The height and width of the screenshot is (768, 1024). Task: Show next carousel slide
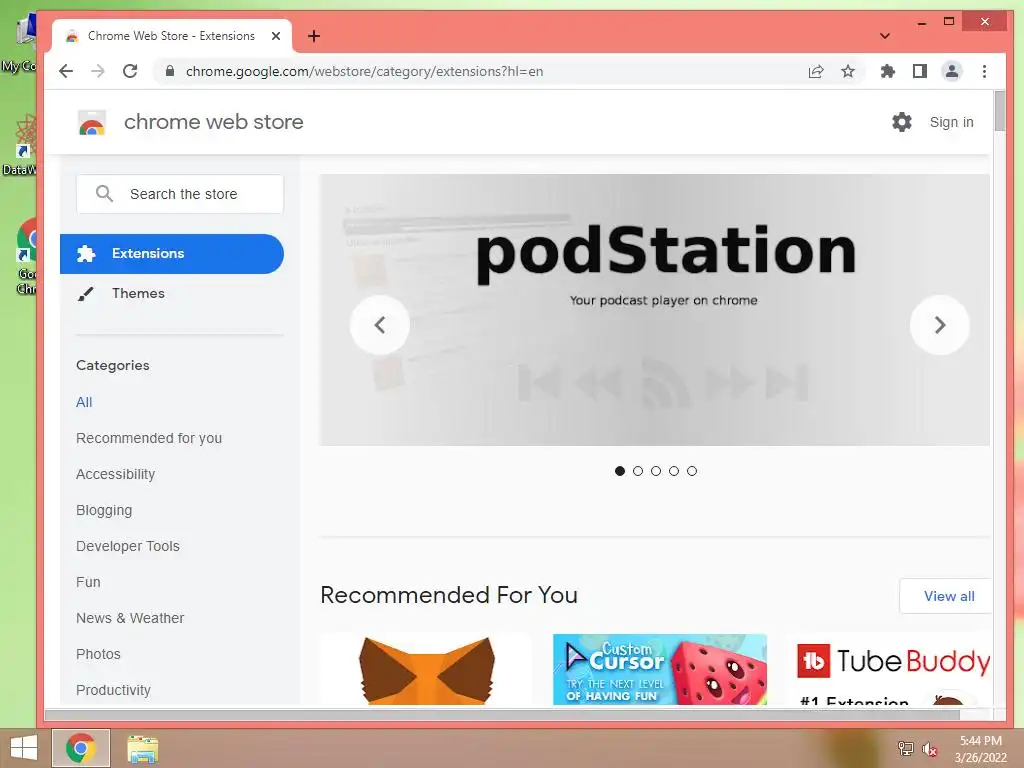[x=940, y=325]
